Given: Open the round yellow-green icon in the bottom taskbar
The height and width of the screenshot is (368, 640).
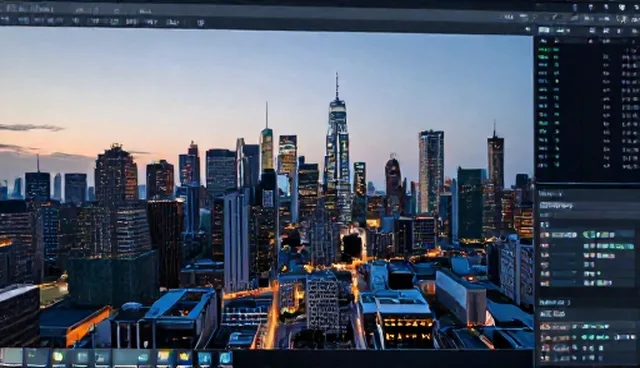Looking at the screenshot, I should click(x=58, y=357).
